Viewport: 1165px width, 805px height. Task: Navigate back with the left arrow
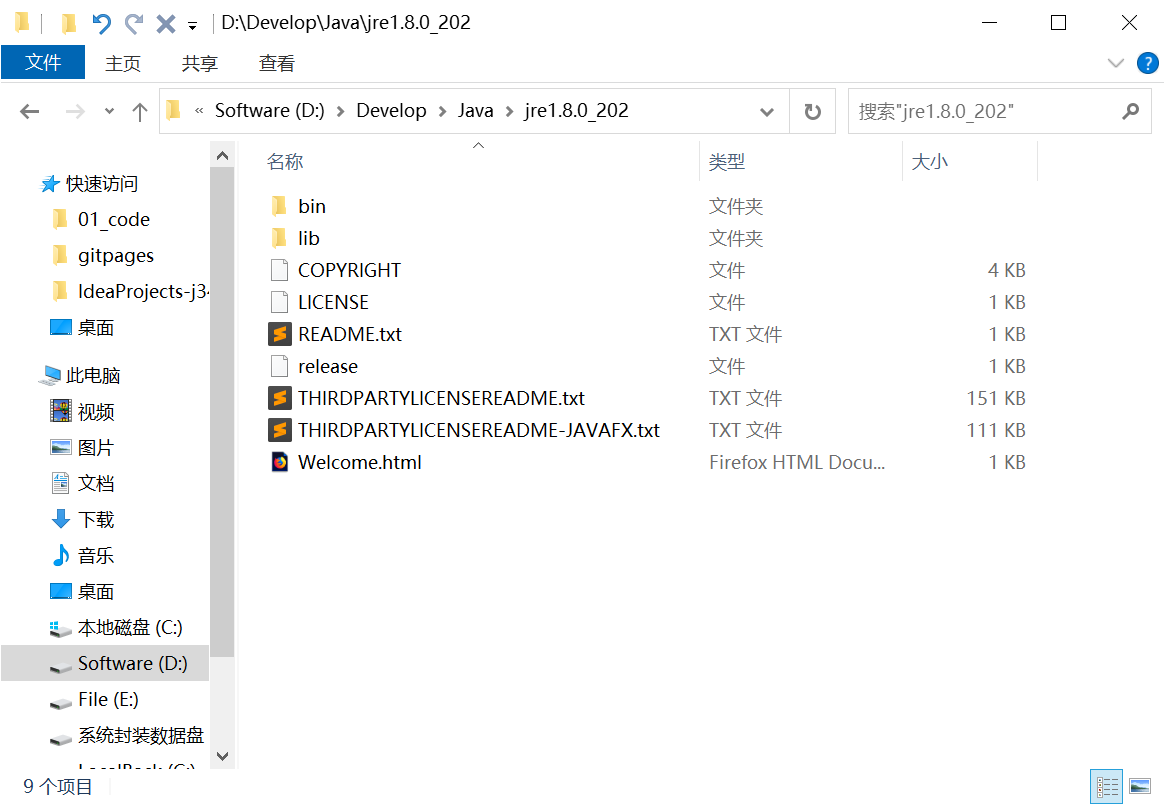pos(30,112)
